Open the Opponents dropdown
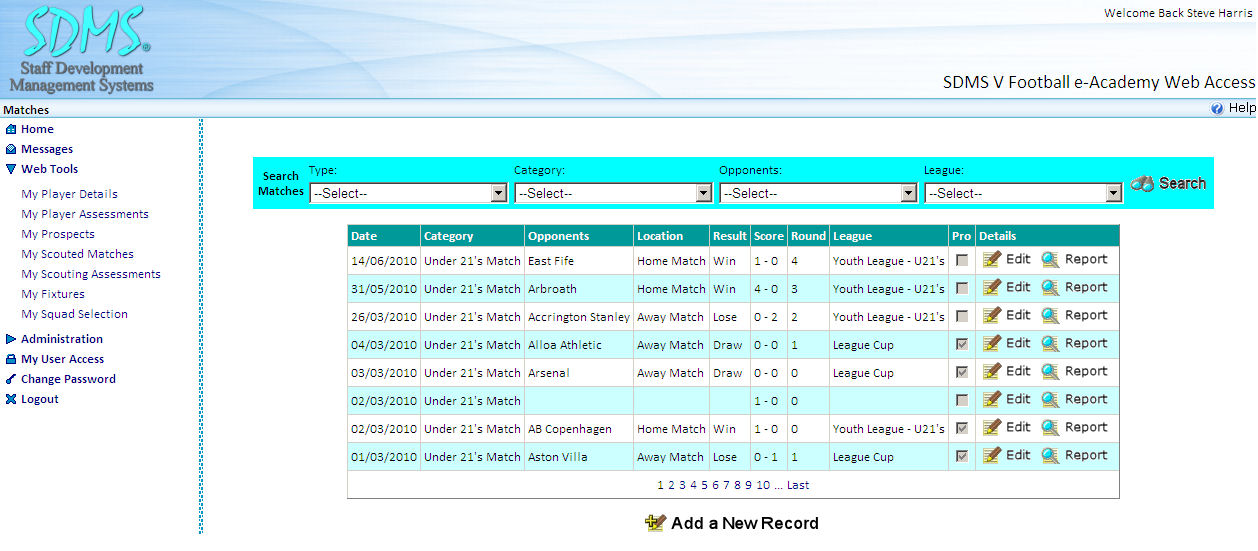1258x551 pixels. pyautogui.click(x=818, y=193)
